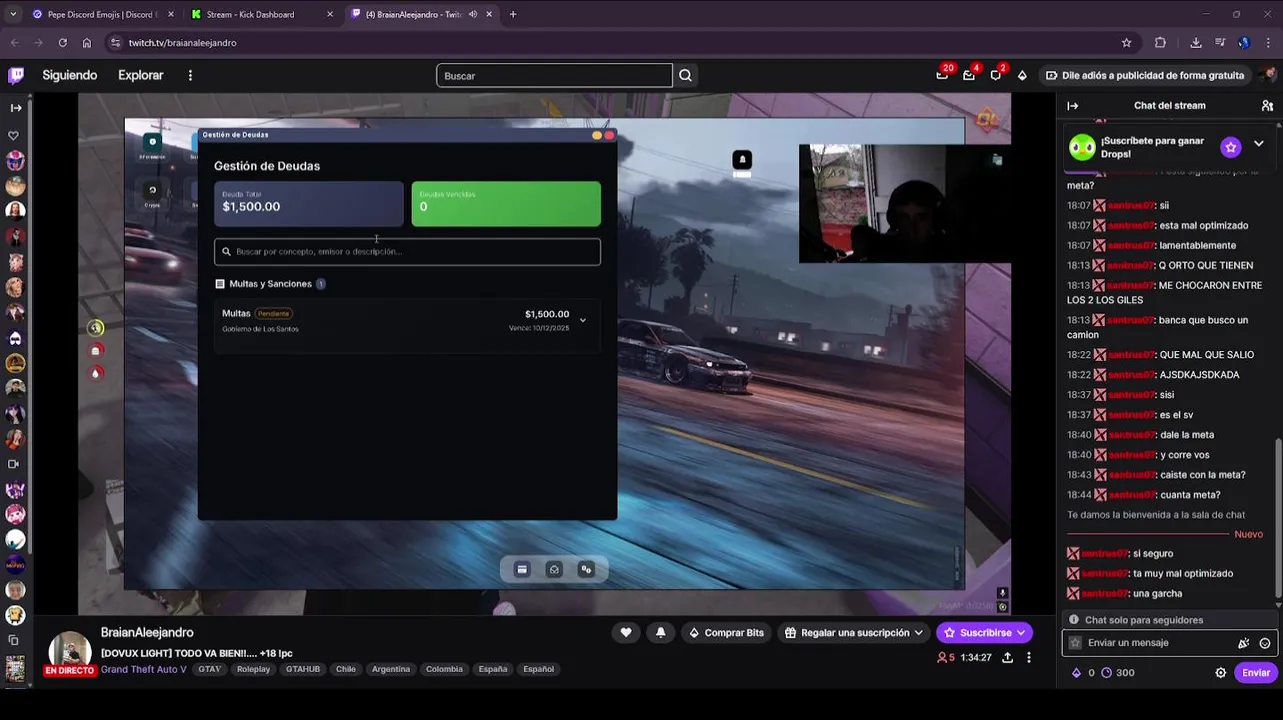Click the Bits balance diamond showing 0
The height and width of the screenshot is (720, 1283).
pyautogui.click(x=1083, y=673)
